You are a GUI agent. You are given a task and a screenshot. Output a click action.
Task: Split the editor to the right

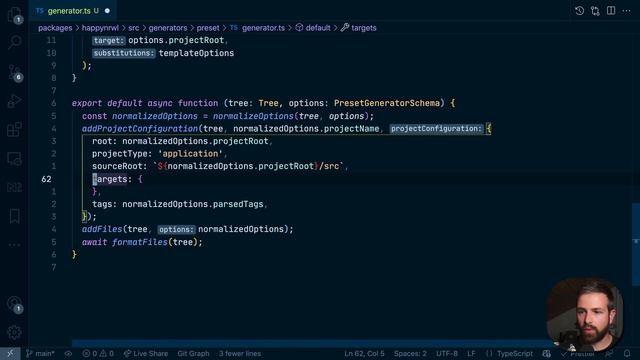click(611, 11)
